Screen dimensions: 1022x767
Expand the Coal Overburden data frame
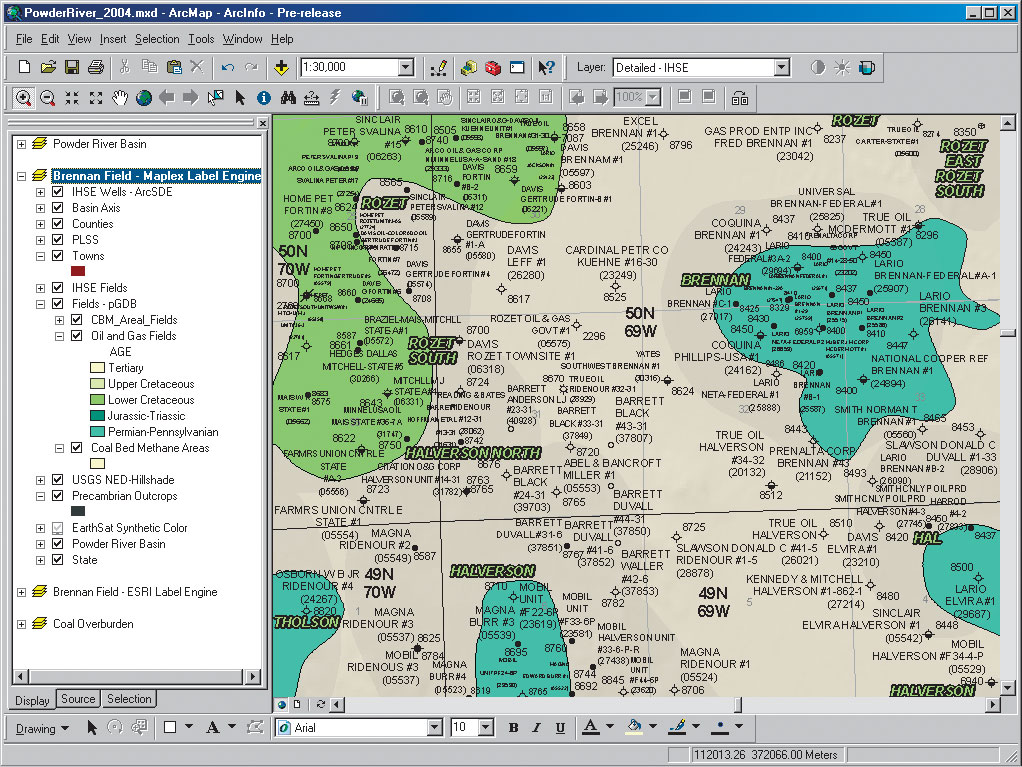click(x=22, y=624)
